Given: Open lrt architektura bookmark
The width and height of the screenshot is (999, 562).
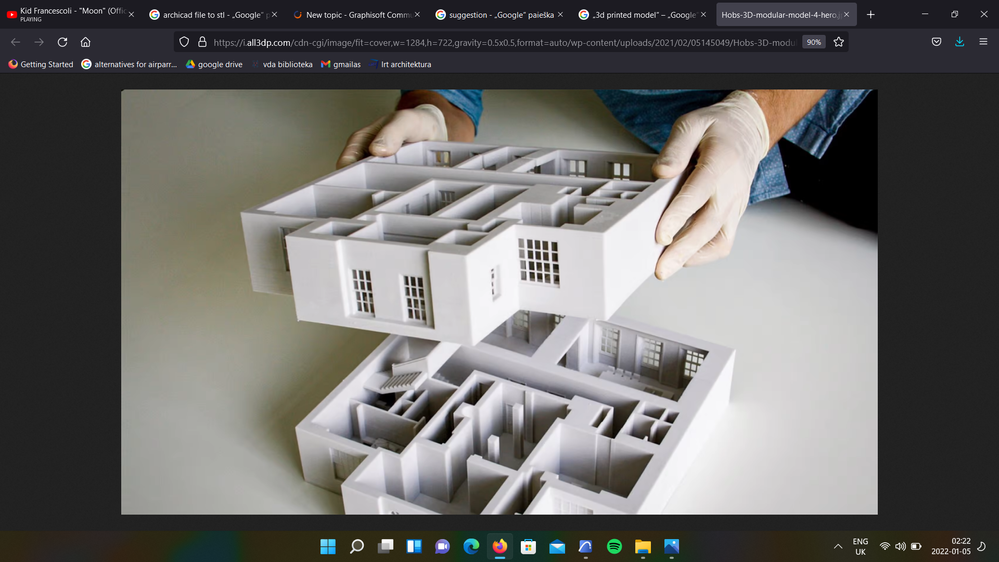Looking at the screenshot, I should tap(400, 64).
